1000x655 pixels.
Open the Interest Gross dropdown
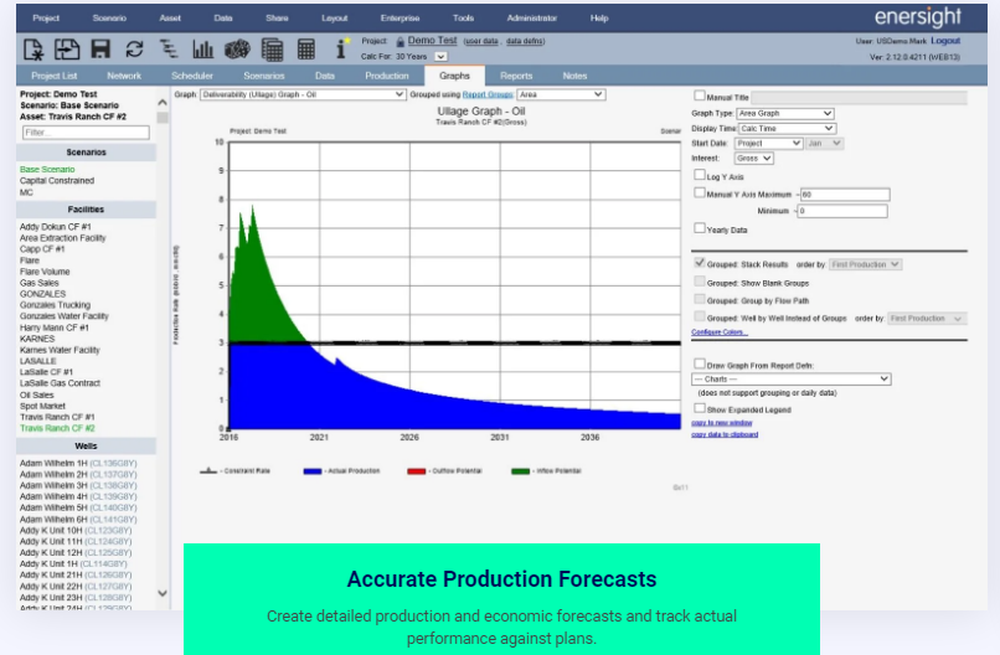coord(753,158)
